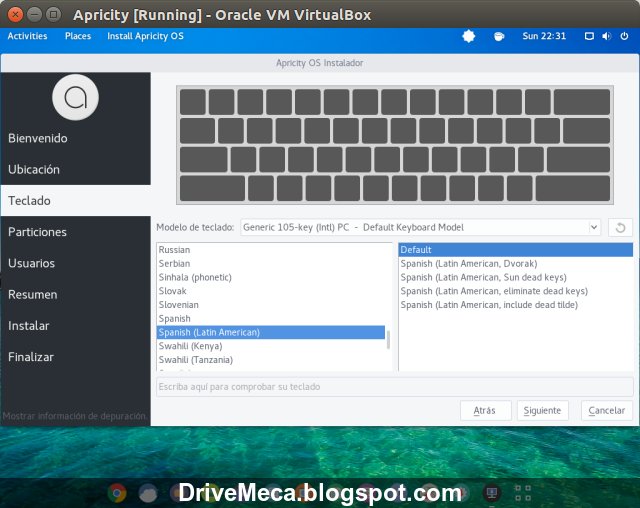This screenshot has height=508, width=640.
Task: Select Swahili (Kenya) layout
Action: tap(271, 346)
